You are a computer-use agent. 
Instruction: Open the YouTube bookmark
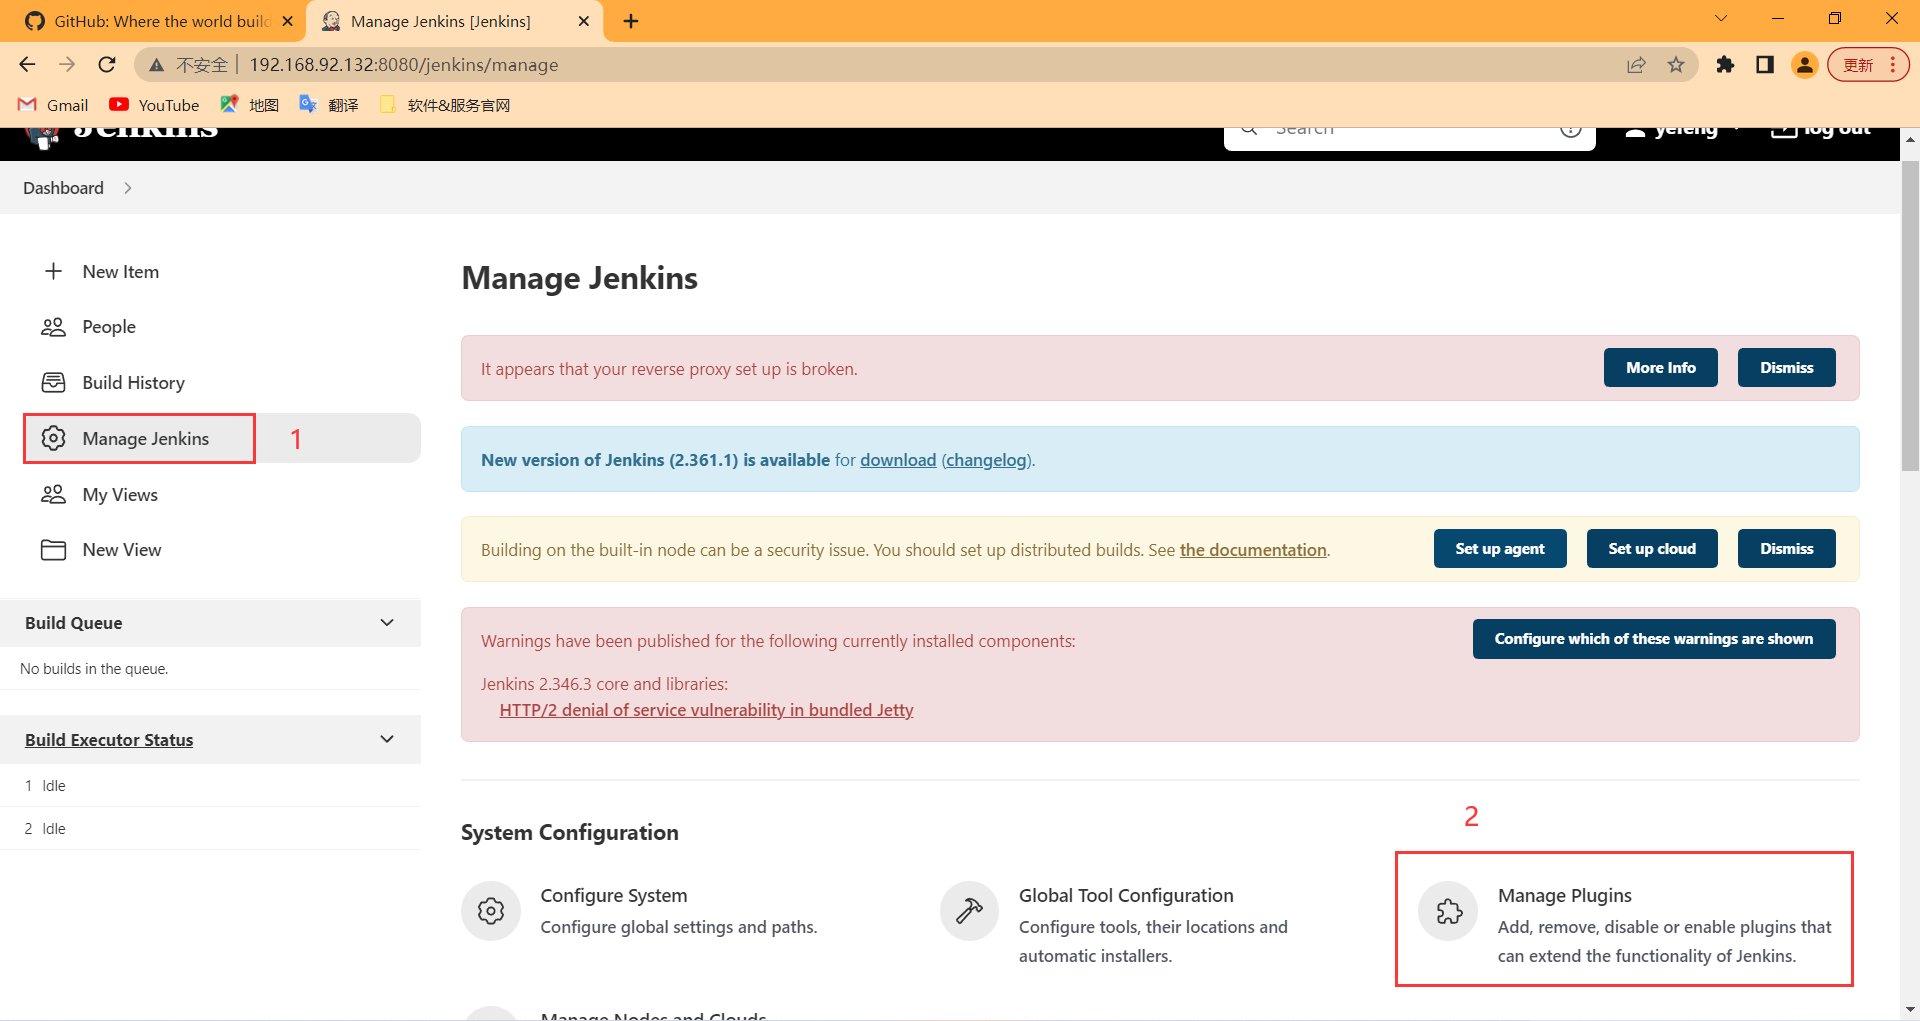pos(154,105)
